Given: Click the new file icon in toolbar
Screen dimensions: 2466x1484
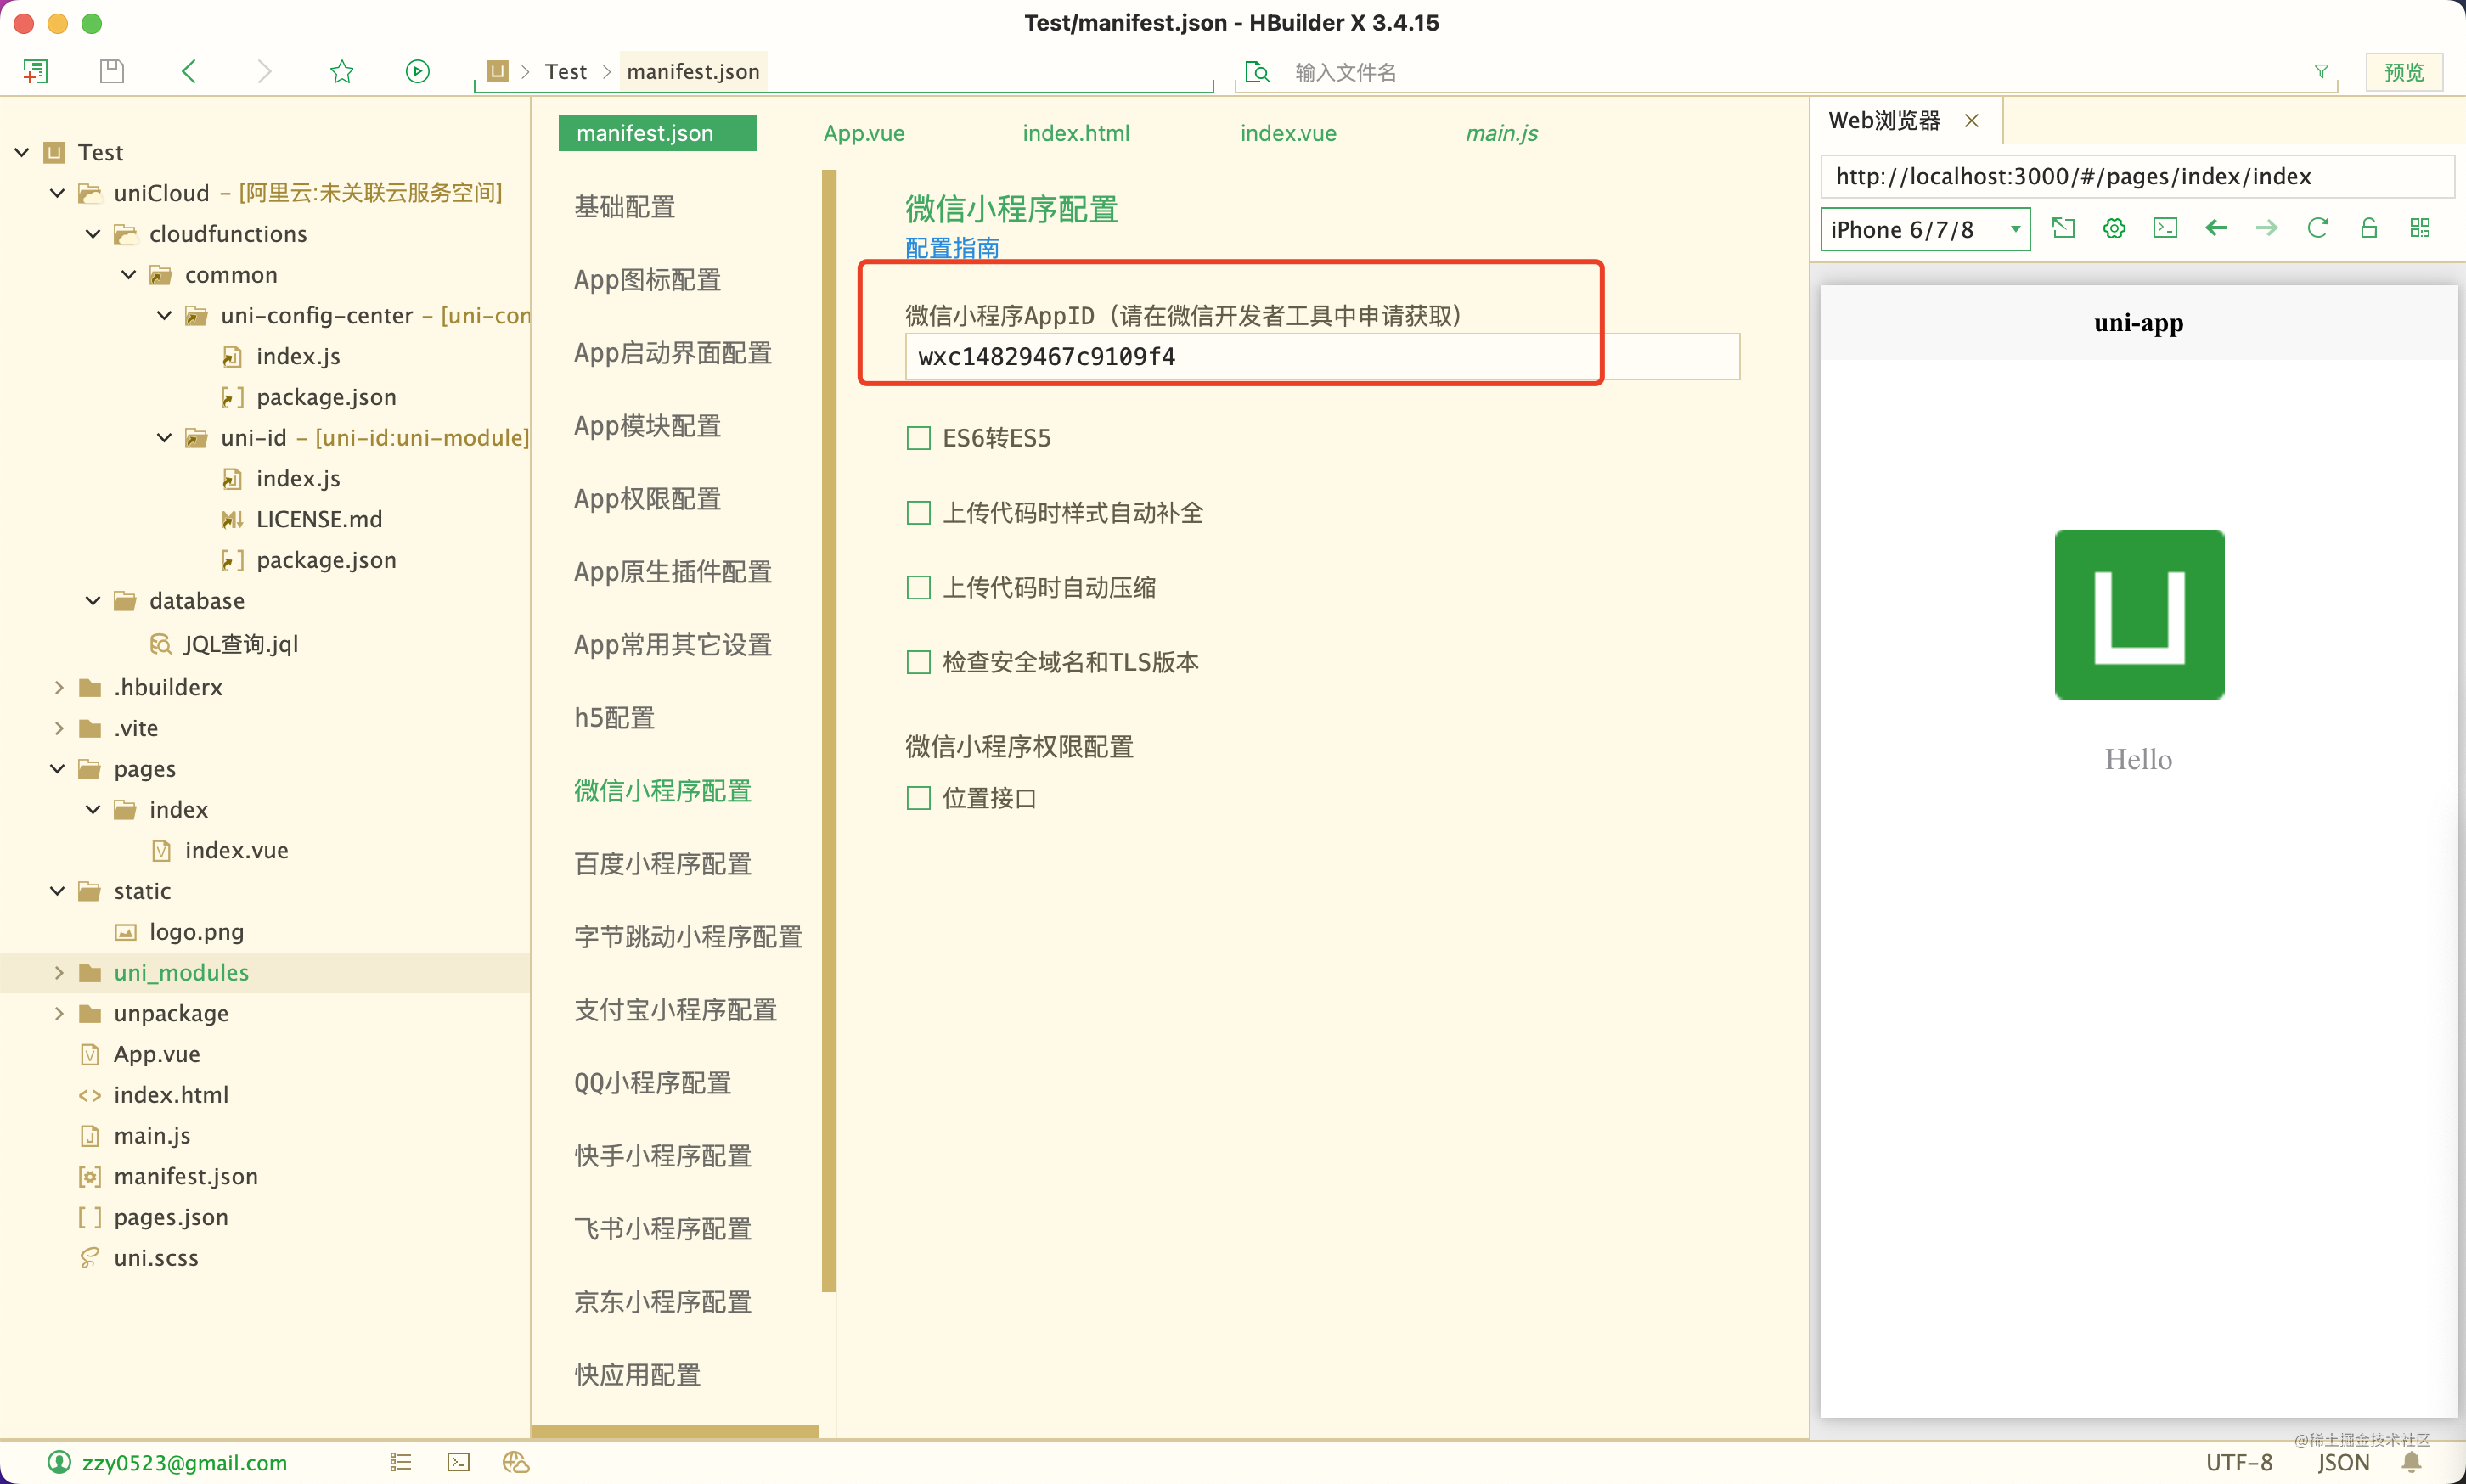Looking at the screenshot, I should coord(36,71).
